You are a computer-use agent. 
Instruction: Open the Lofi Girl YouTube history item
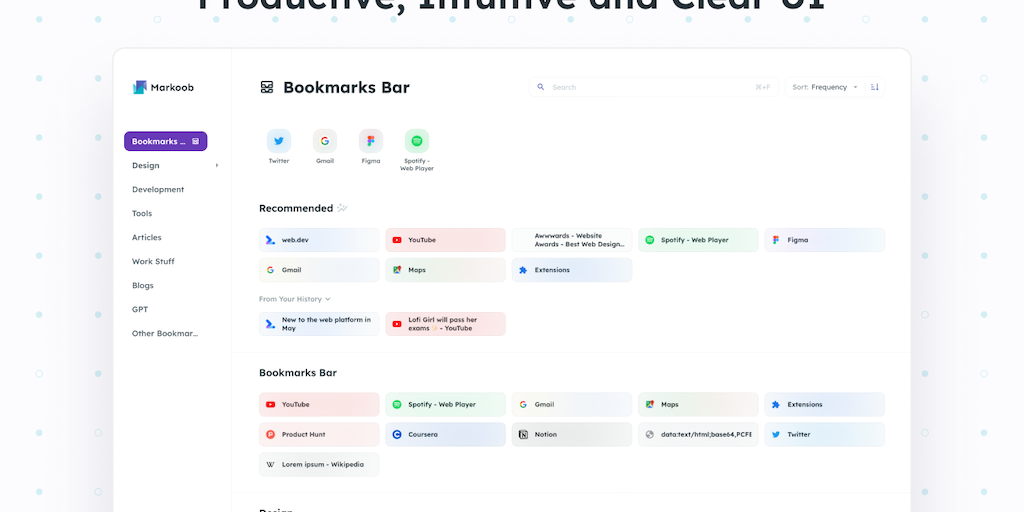pos(445,324)
